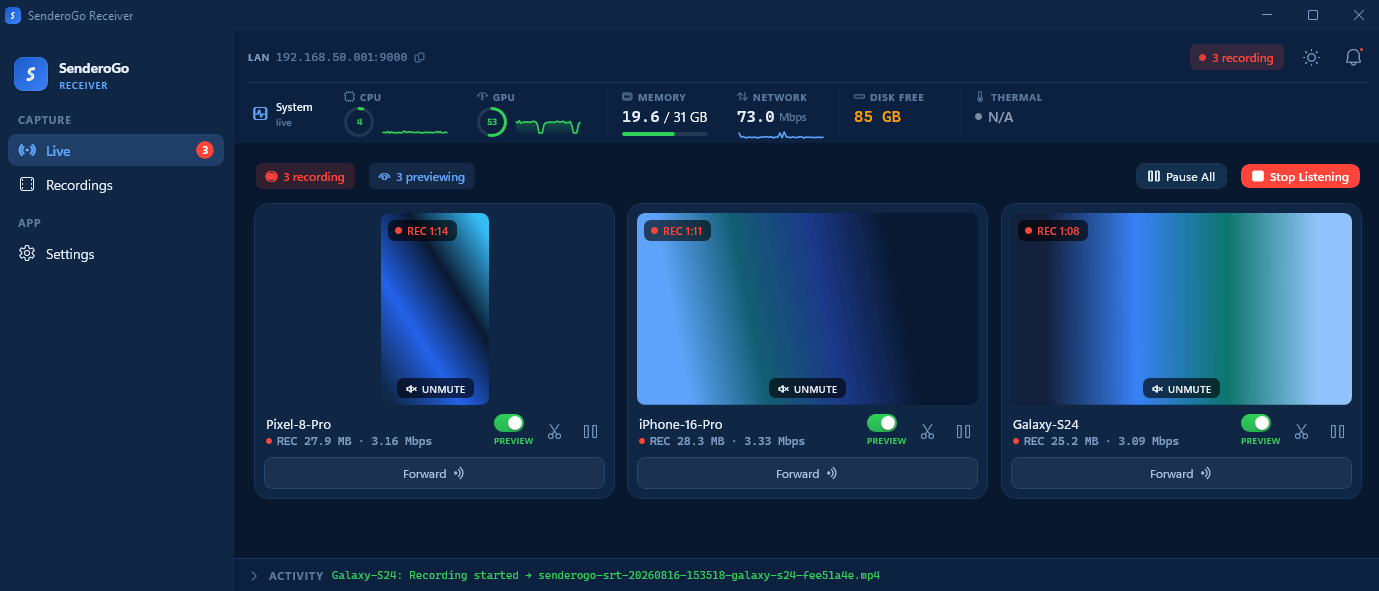
Task: Cut the iPhone-16-Pro recording with the scissors icon
Action: [x=927, y=431]
